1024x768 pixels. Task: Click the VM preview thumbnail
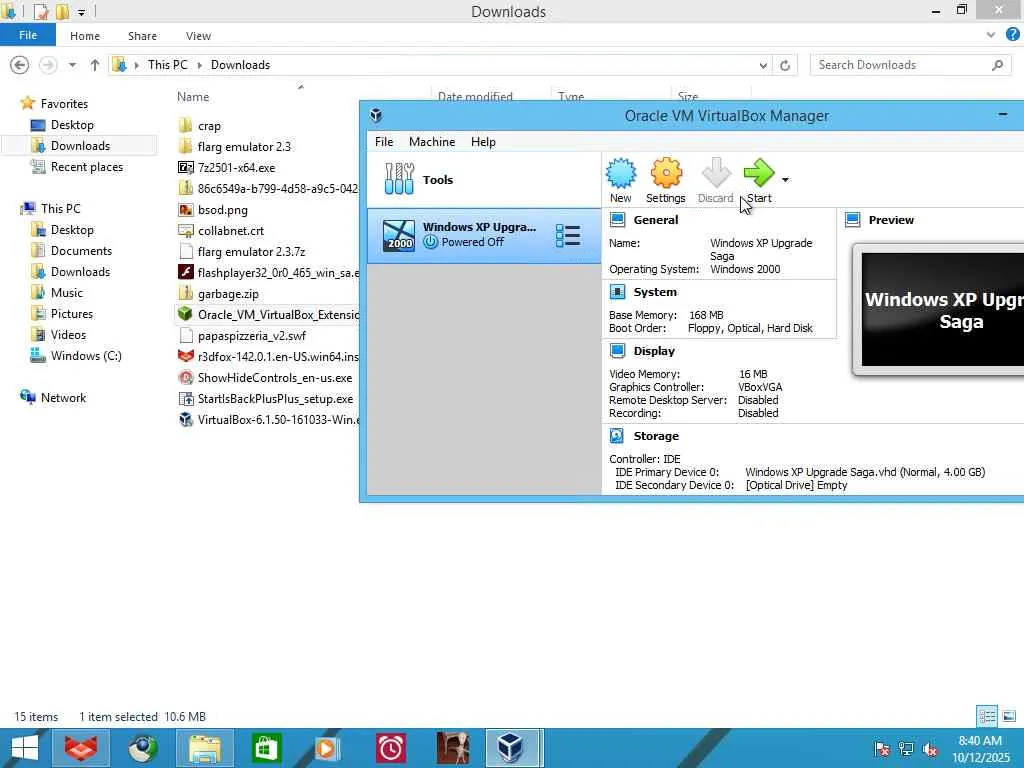point(940,309)
